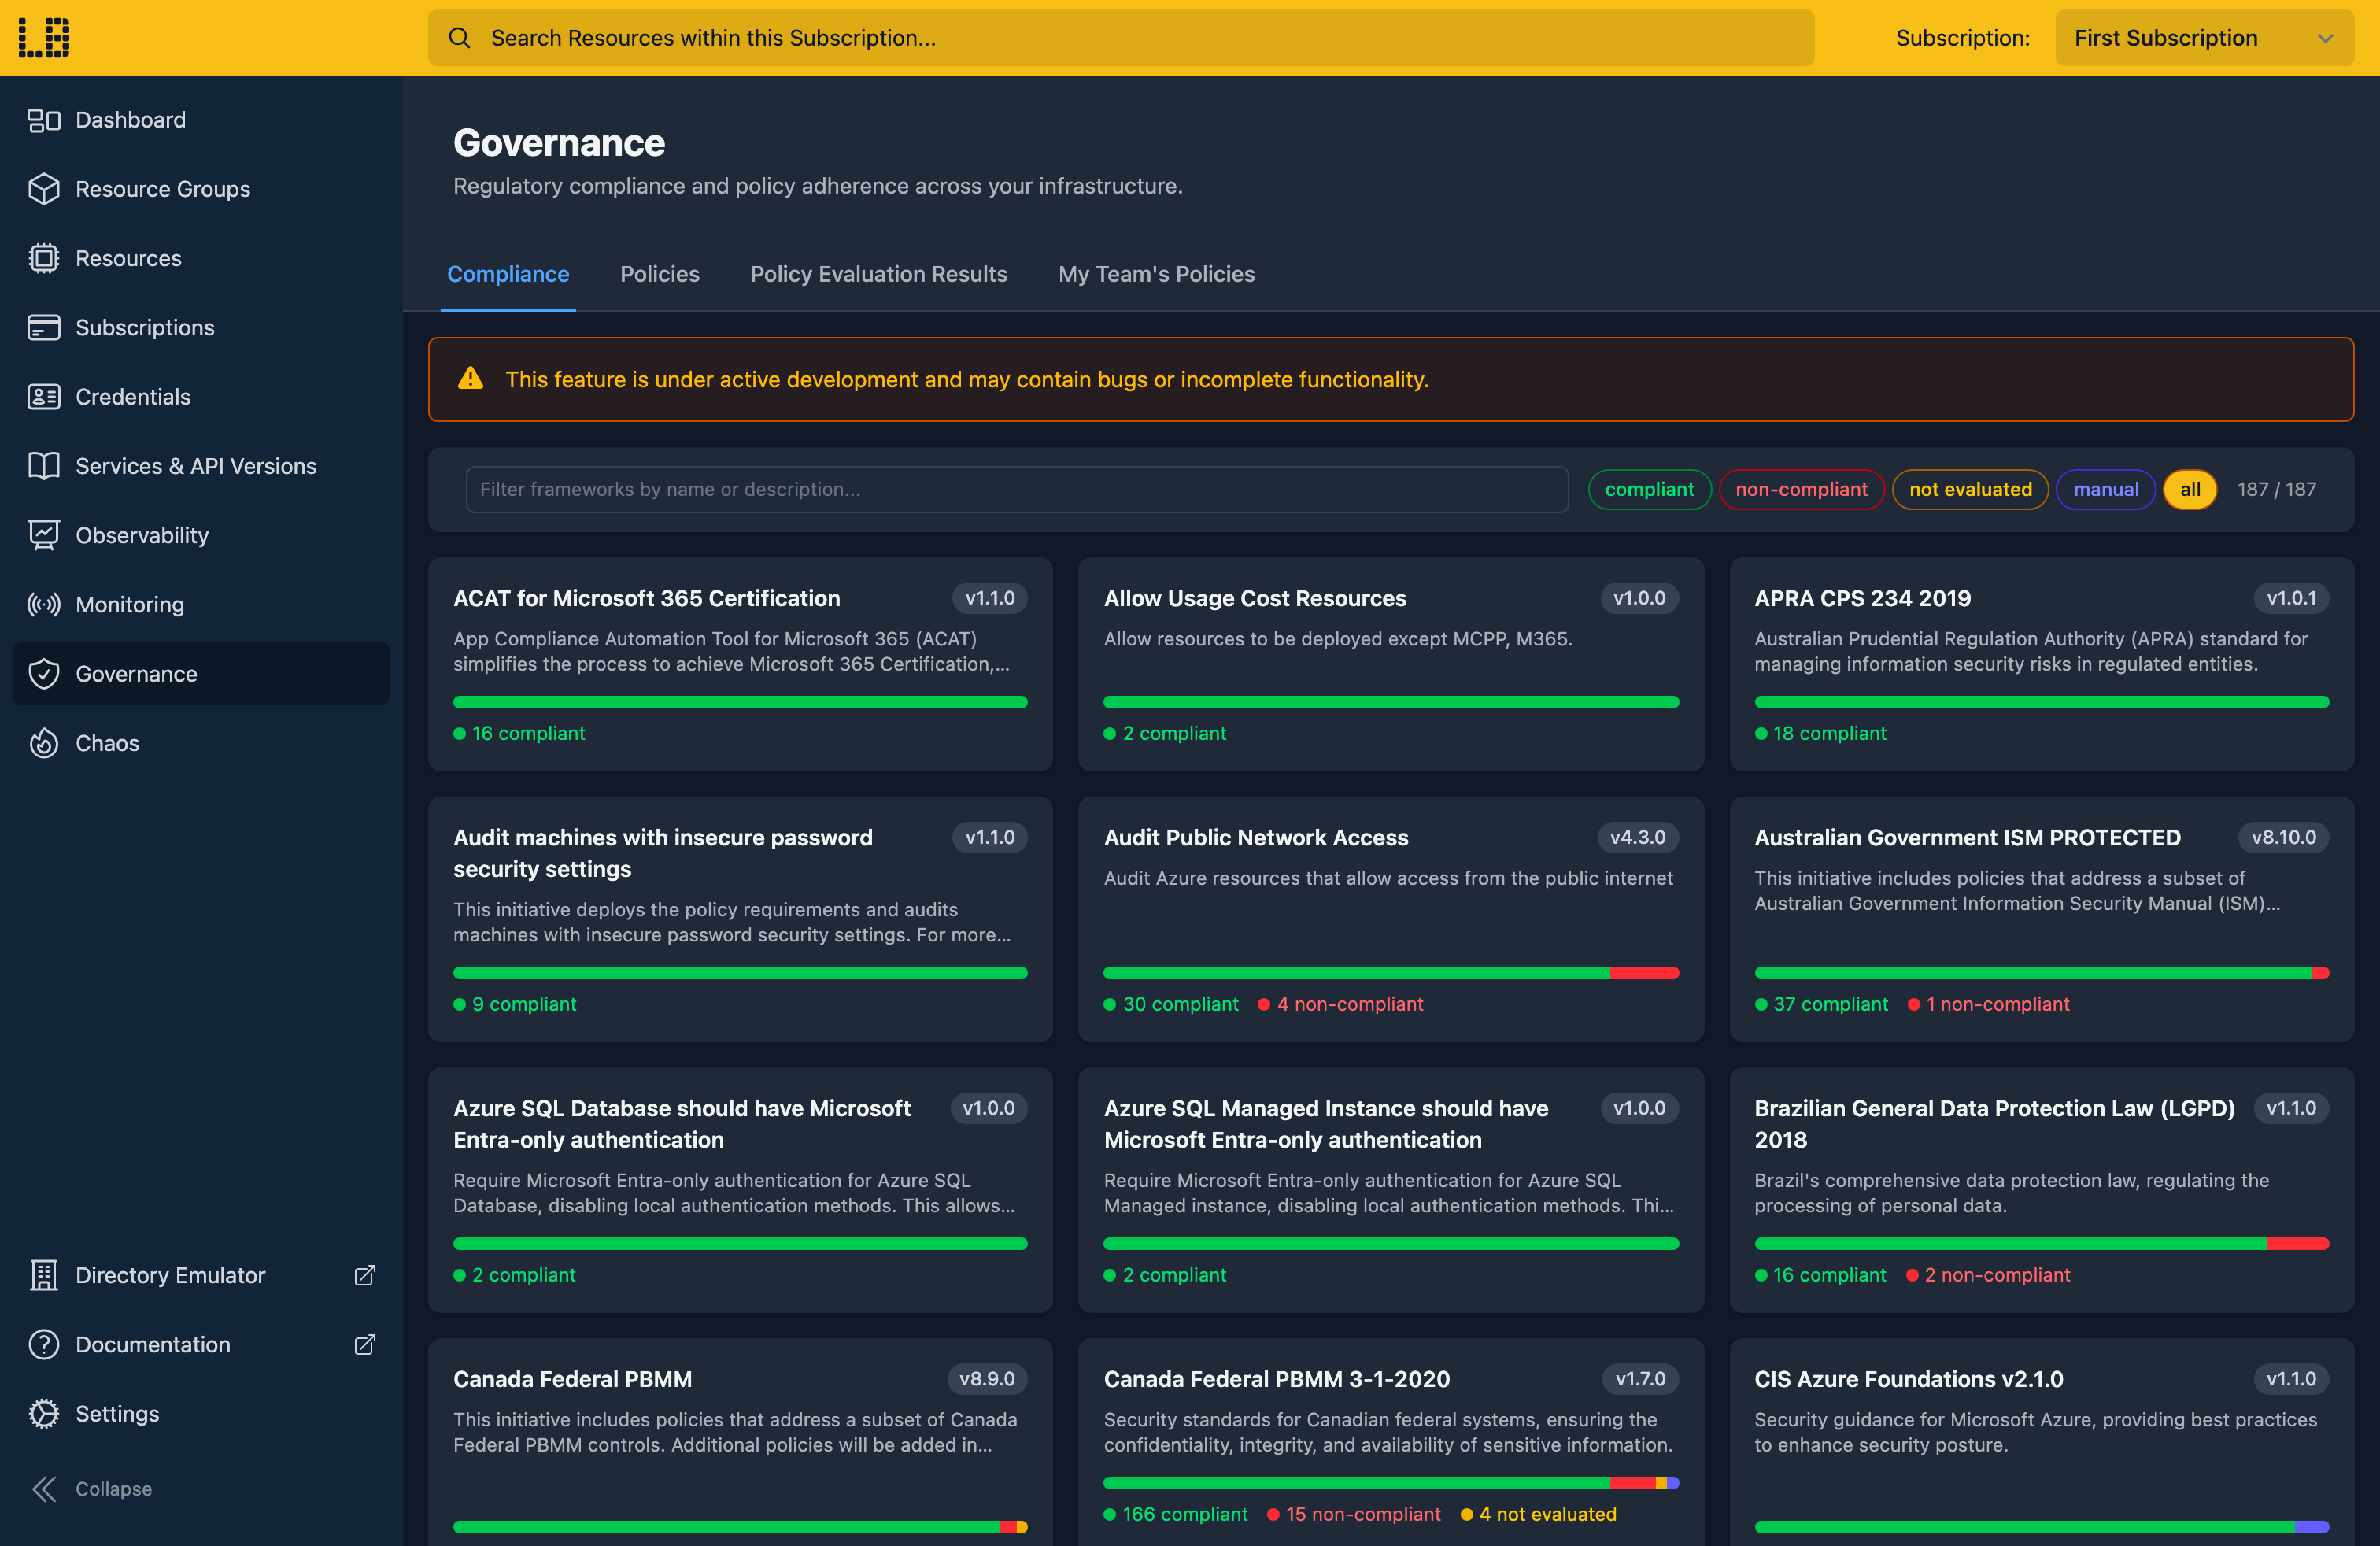Switch to My Team's Policies tab
The image size is (2380, 1546).
point(1156,274)
